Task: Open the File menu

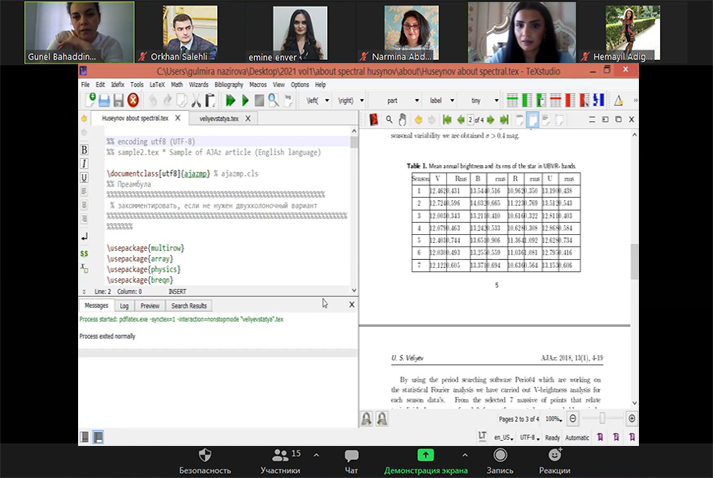Action: 85,85
